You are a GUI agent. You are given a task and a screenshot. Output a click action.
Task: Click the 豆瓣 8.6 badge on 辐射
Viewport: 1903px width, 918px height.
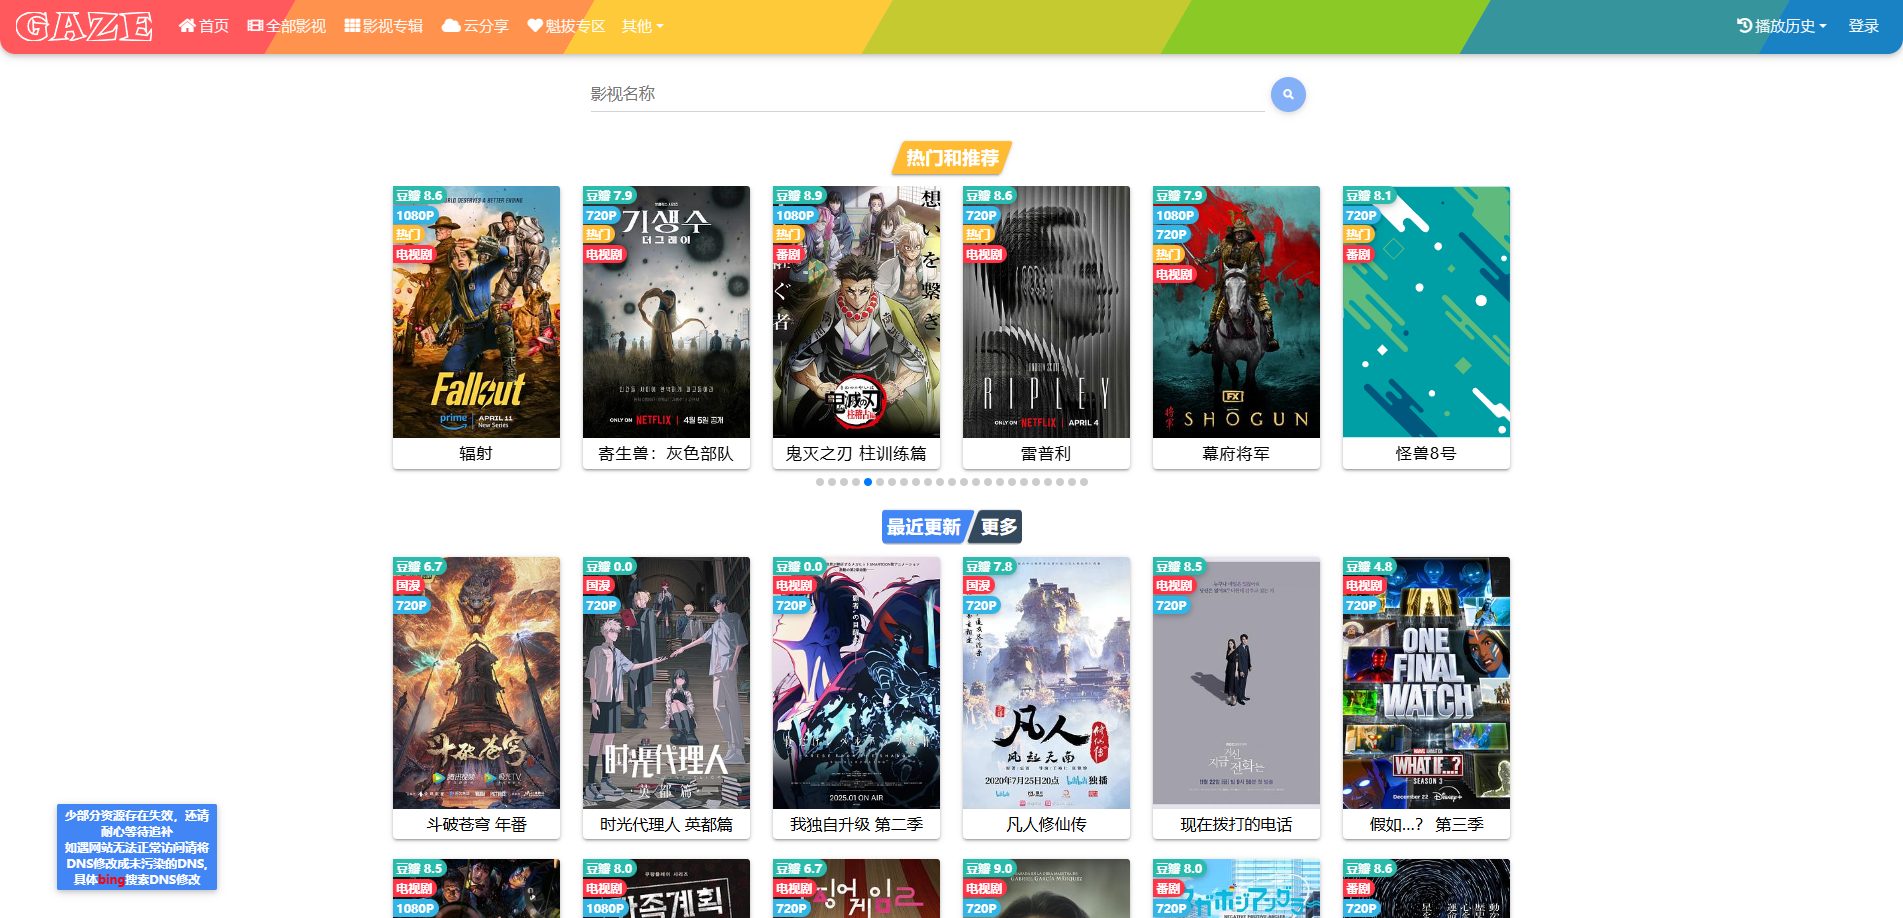[x=420, y=196]
